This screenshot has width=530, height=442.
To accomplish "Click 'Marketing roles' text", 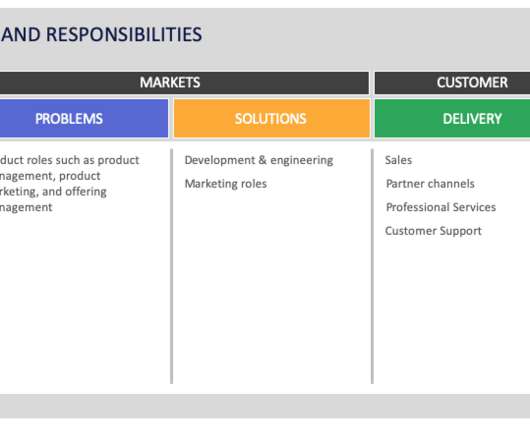I will click(226, 184).
